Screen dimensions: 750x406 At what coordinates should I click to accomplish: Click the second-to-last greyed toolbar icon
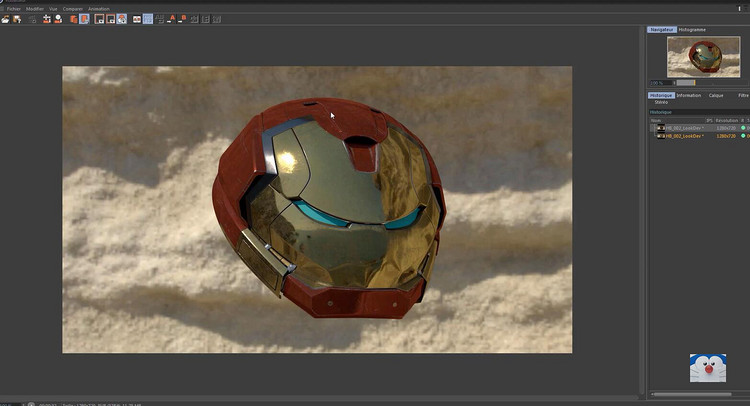205,19
